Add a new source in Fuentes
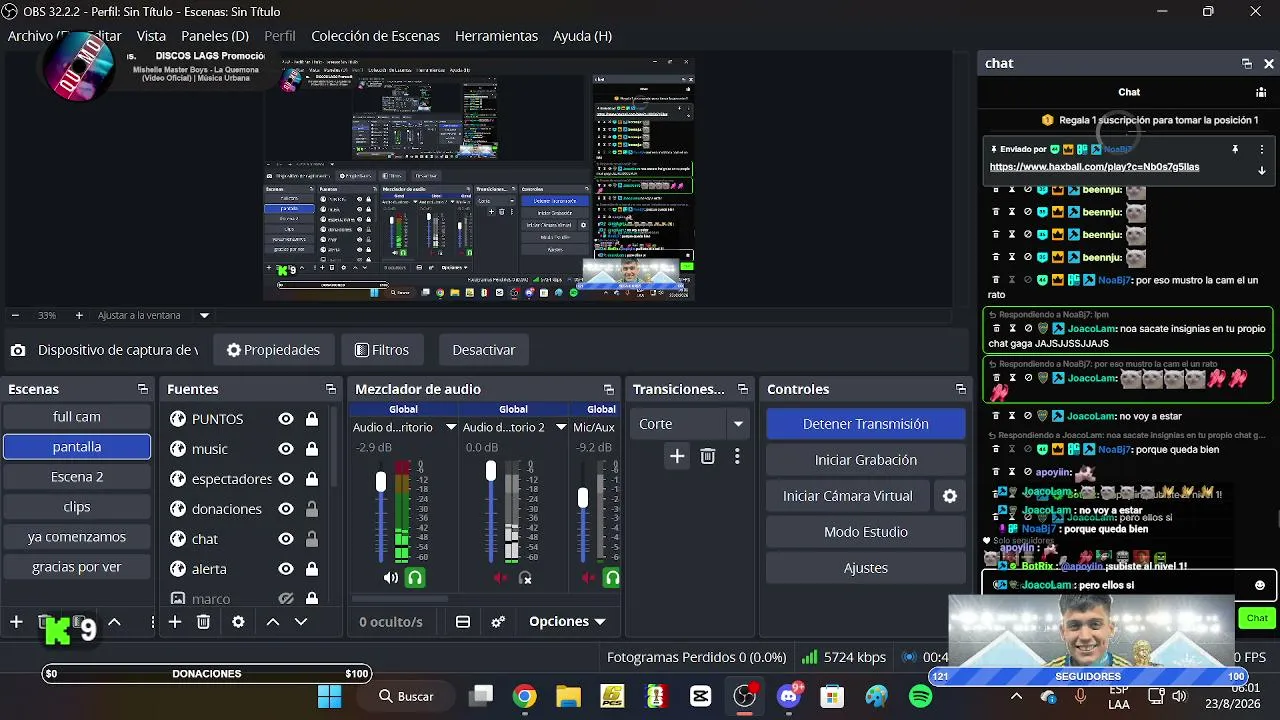The image size is (1280, 720). pyautogui.click(x=175, y=622)
